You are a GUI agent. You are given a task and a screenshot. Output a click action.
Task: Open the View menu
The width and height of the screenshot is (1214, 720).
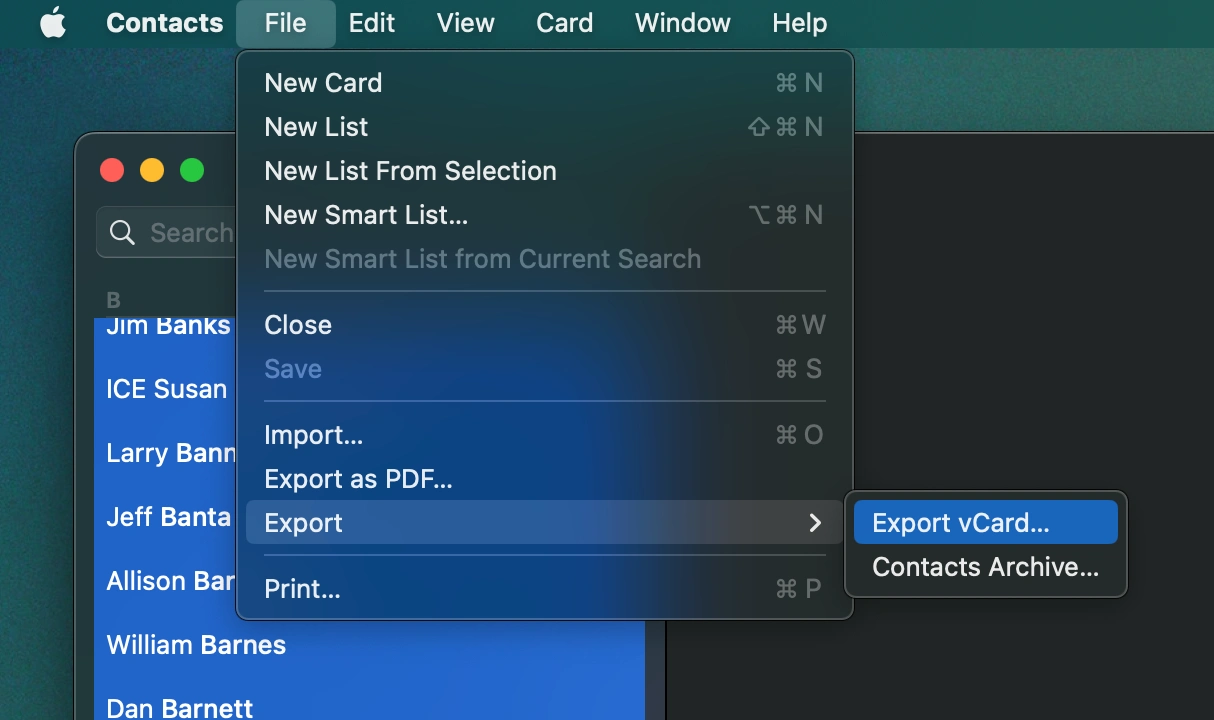tap(465, 23)
